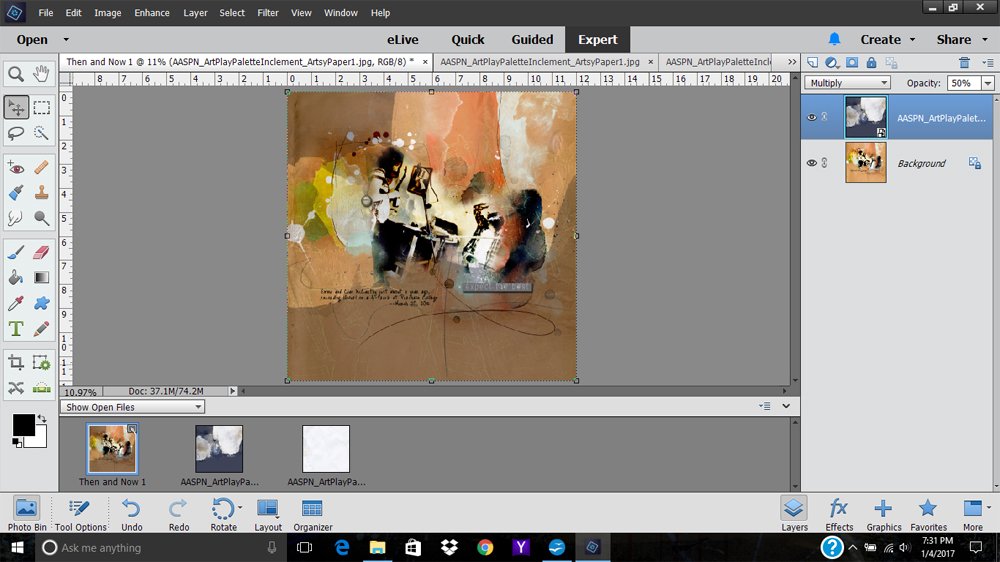Select the Paint Bucket tool
Screen dimensions: 1000x562
16,277
